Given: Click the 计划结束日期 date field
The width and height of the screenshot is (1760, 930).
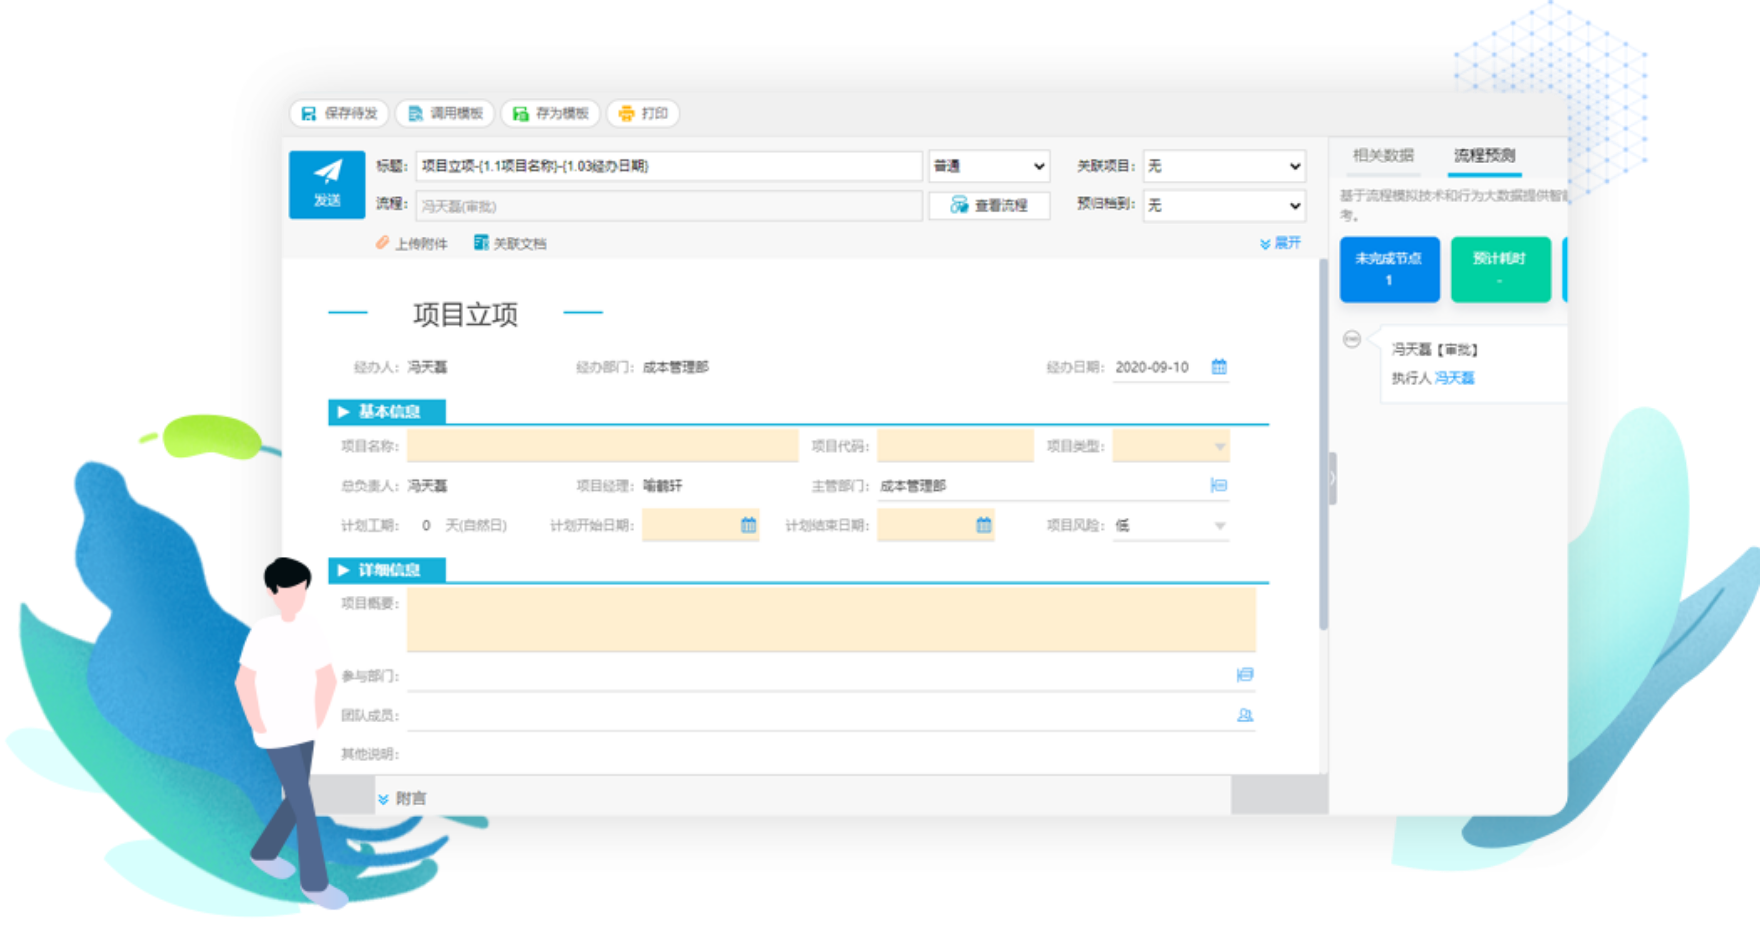Looking at the screenshot, I should (936, 525).
